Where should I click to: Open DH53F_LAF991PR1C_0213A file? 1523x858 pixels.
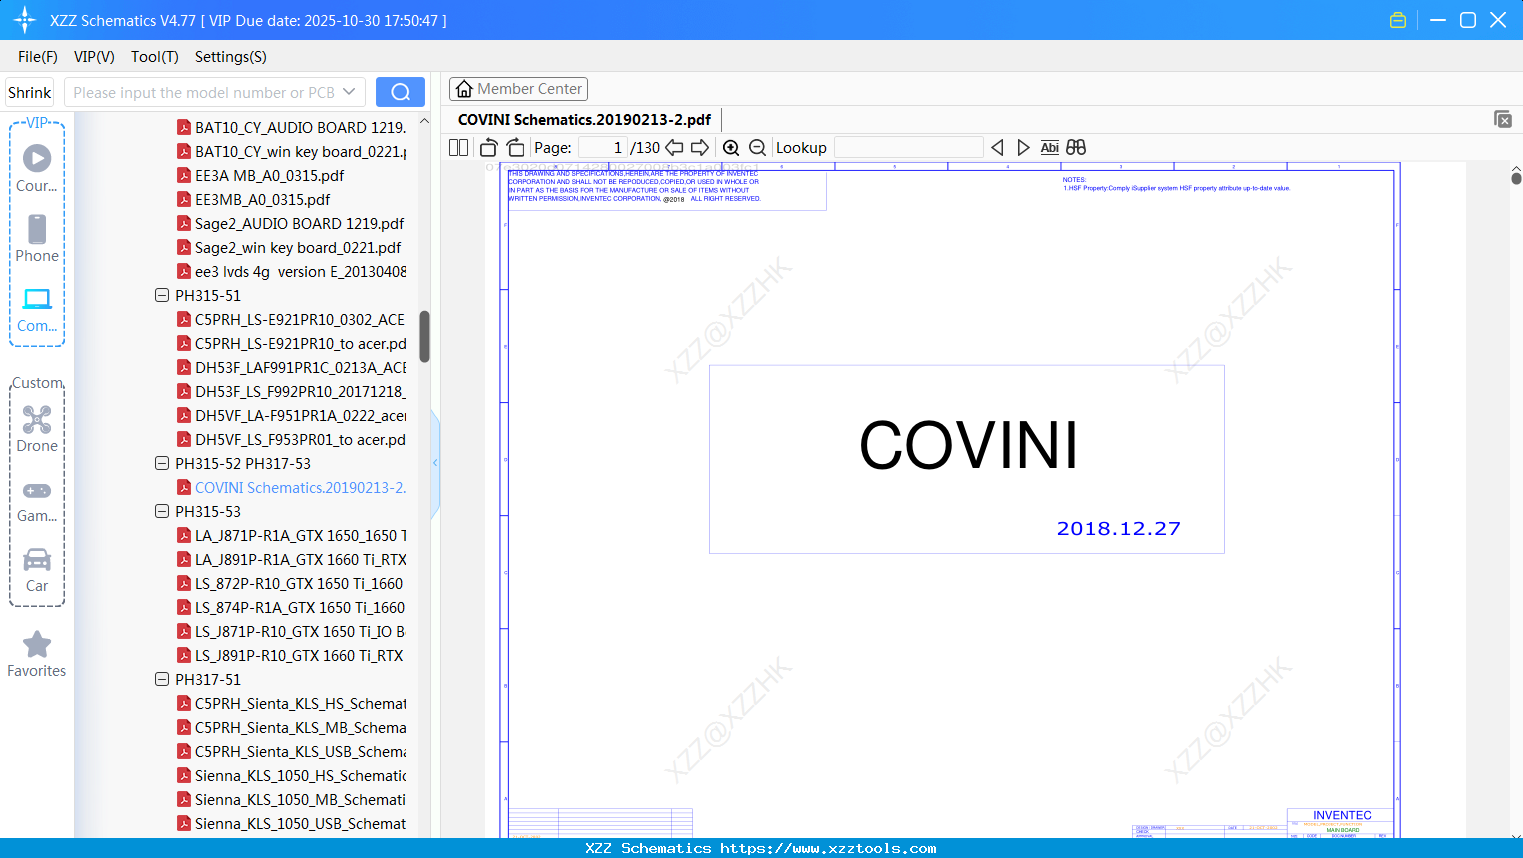click(300, 367)
